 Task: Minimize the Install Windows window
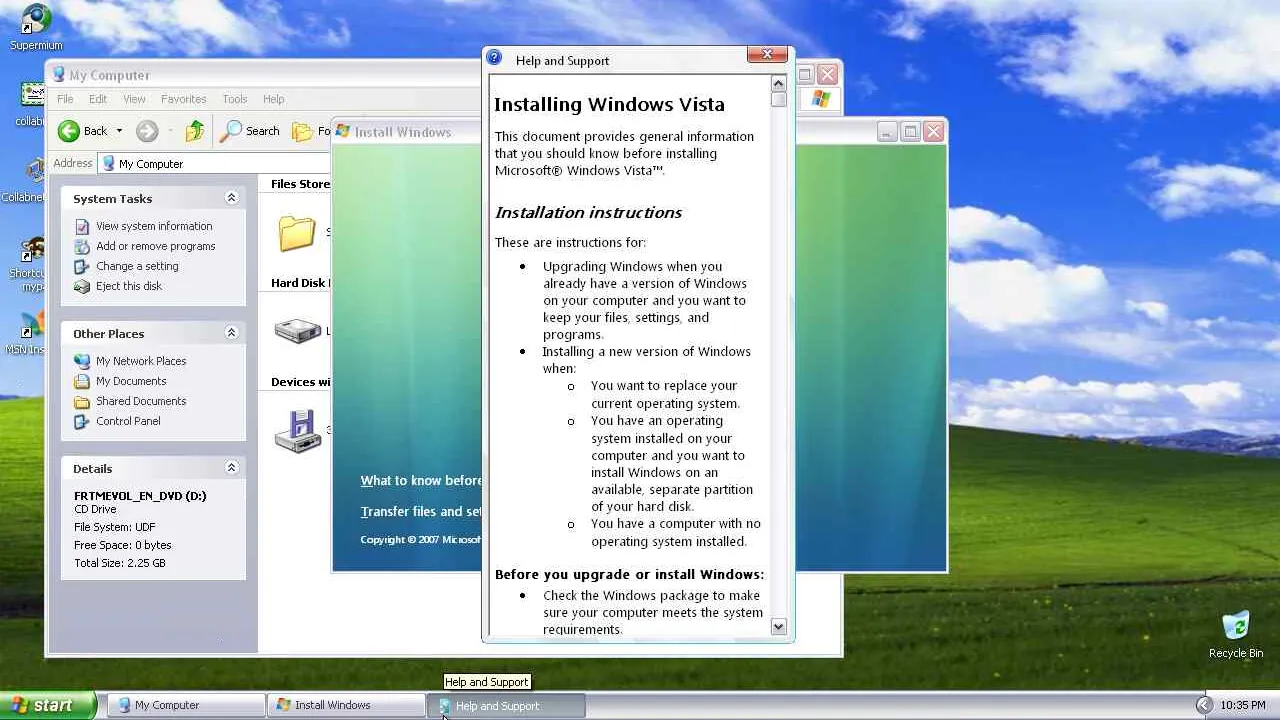(x=887, y=131)
